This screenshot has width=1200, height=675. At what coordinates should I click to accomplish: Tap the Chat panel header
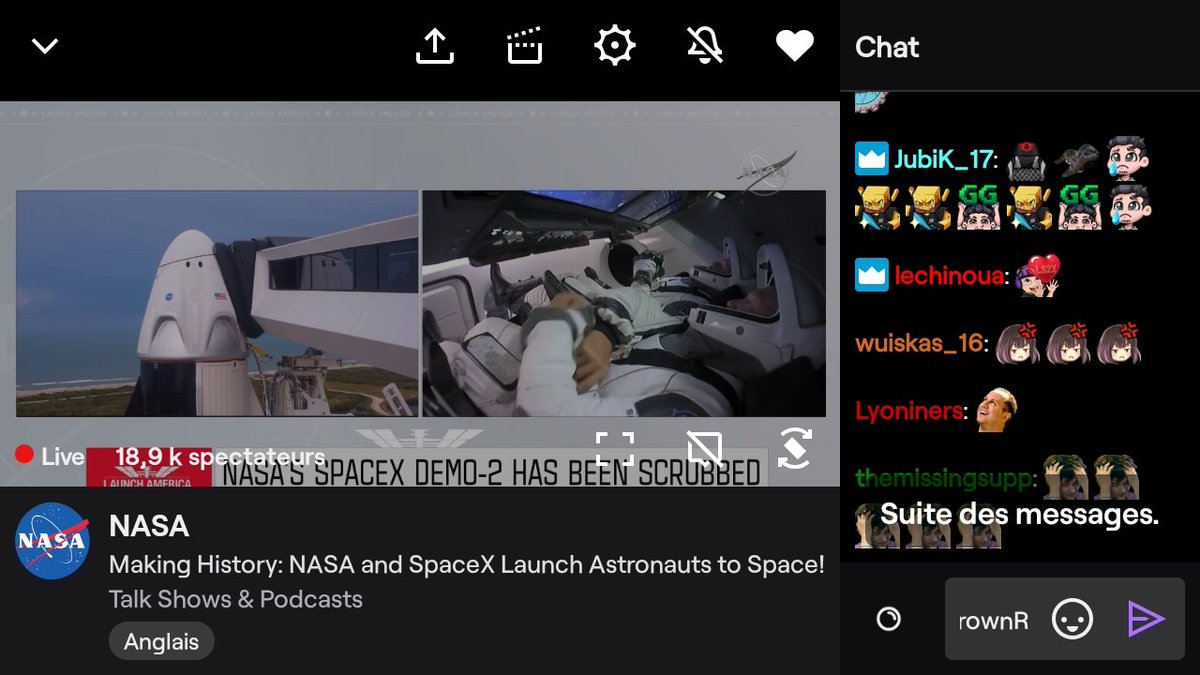click(887, 47)
